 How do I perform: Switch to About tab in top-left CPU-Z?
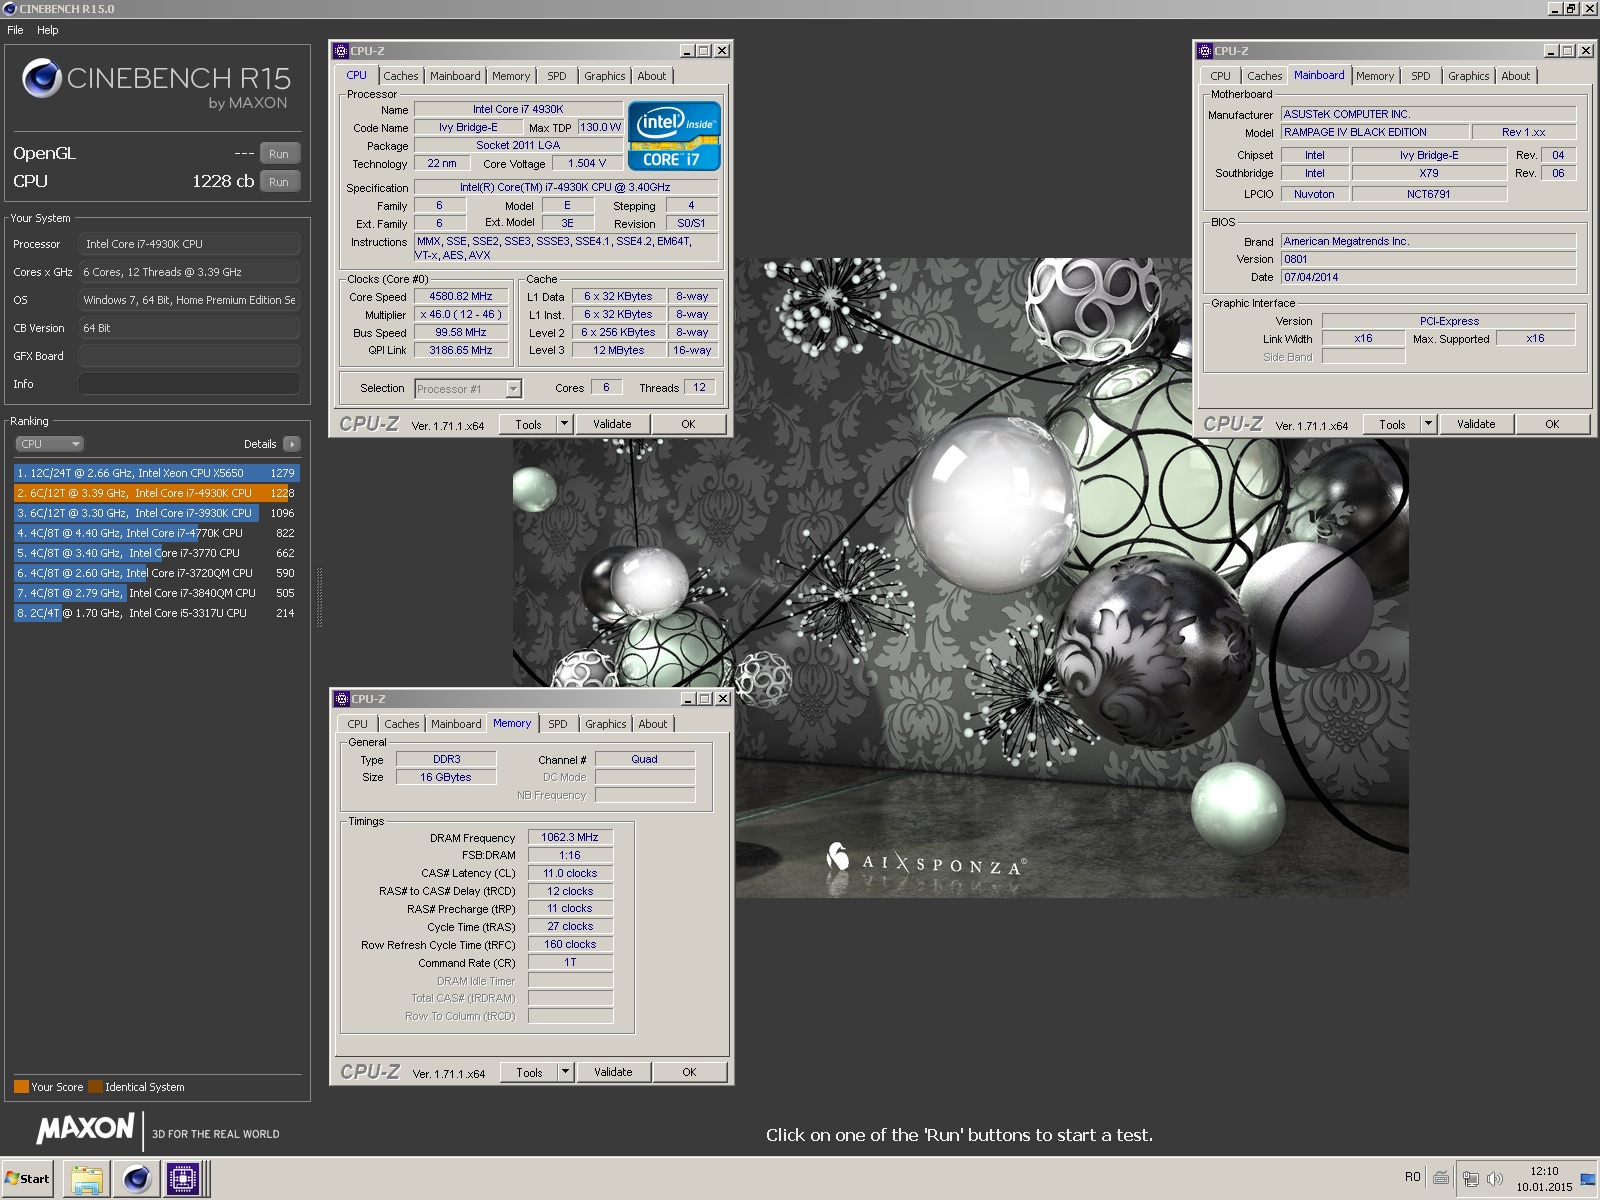pos(652,76)
